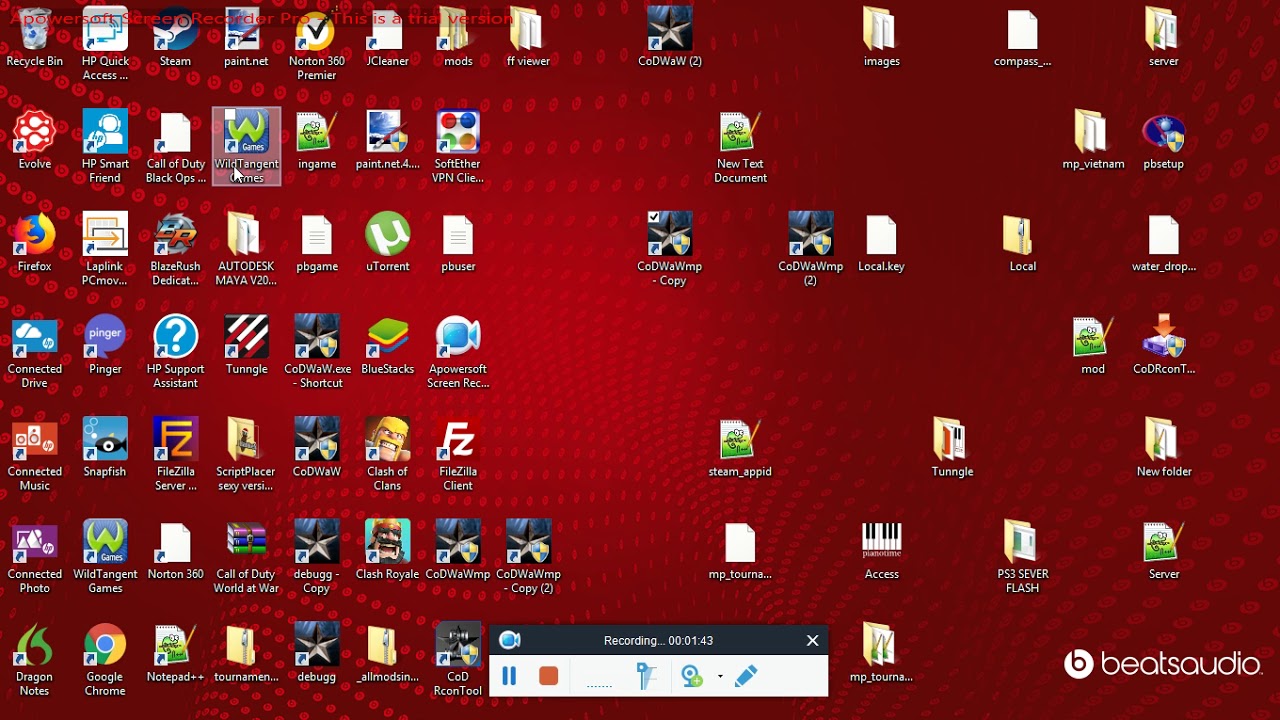Add webcam overlay in recorder toolbar
Viewport: 1280px width, 720px height.
692,677
